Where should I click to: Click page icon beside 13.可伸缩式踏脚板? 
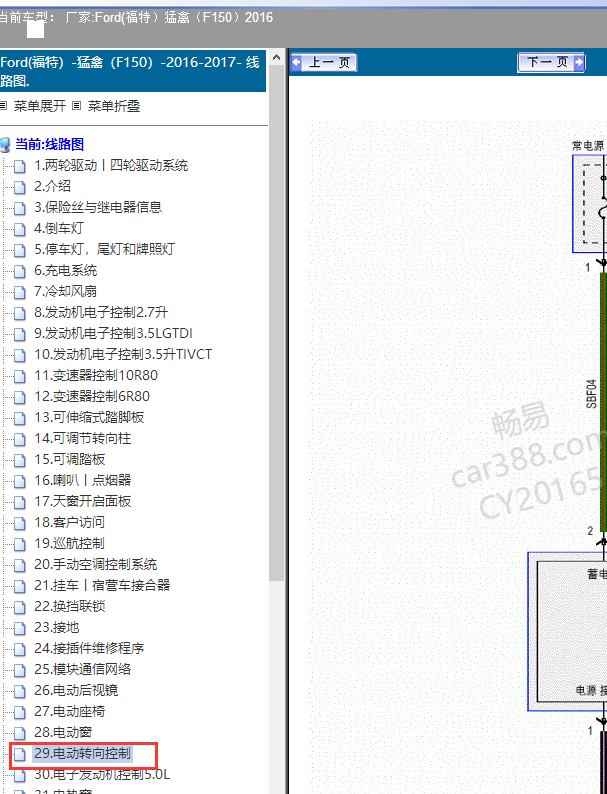[20, 418]
